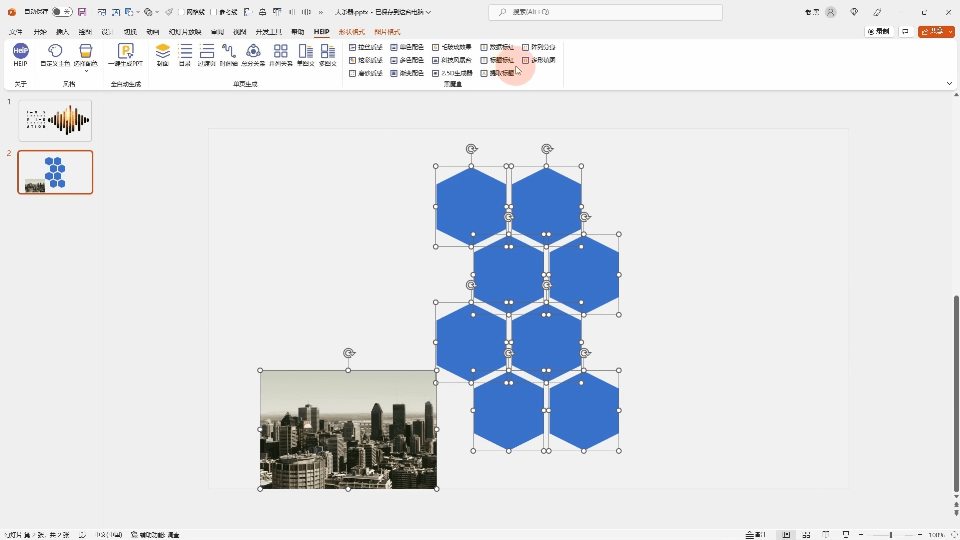Click the one-click generate PPT icon
960x540 pixels.
point(126,51)
